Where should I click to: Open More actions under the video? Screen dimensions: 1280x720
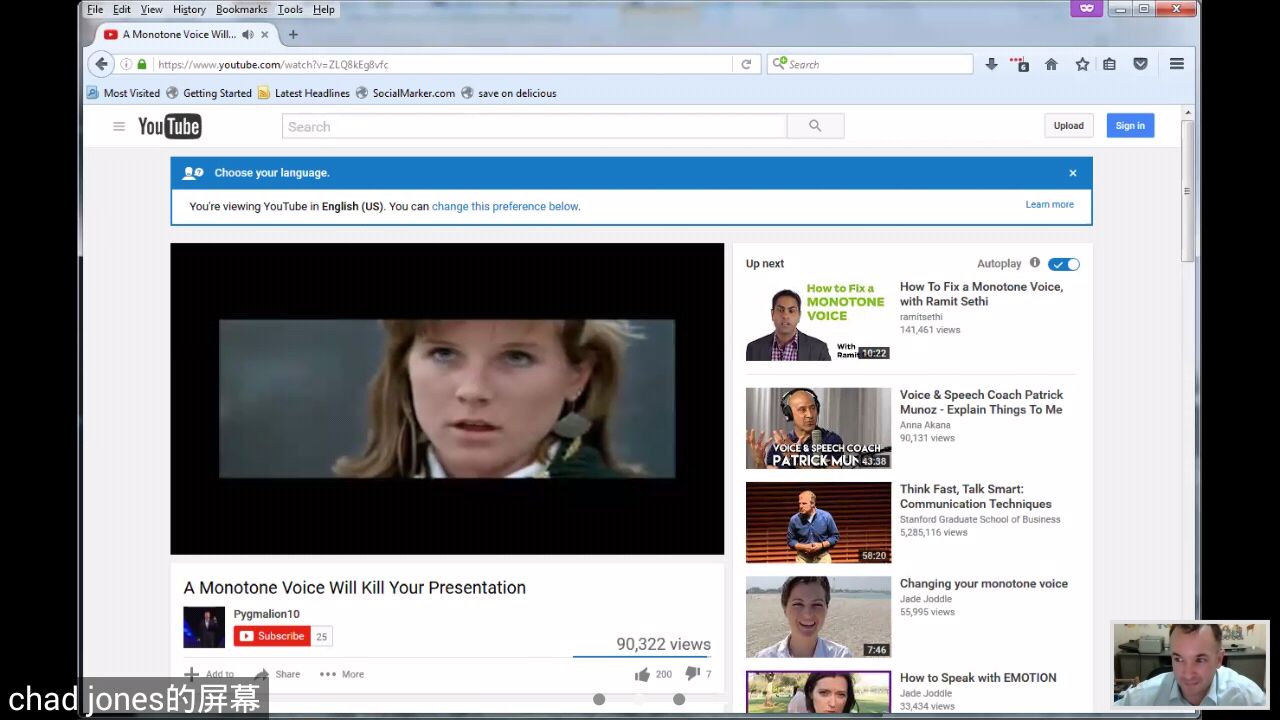(342, 674)
